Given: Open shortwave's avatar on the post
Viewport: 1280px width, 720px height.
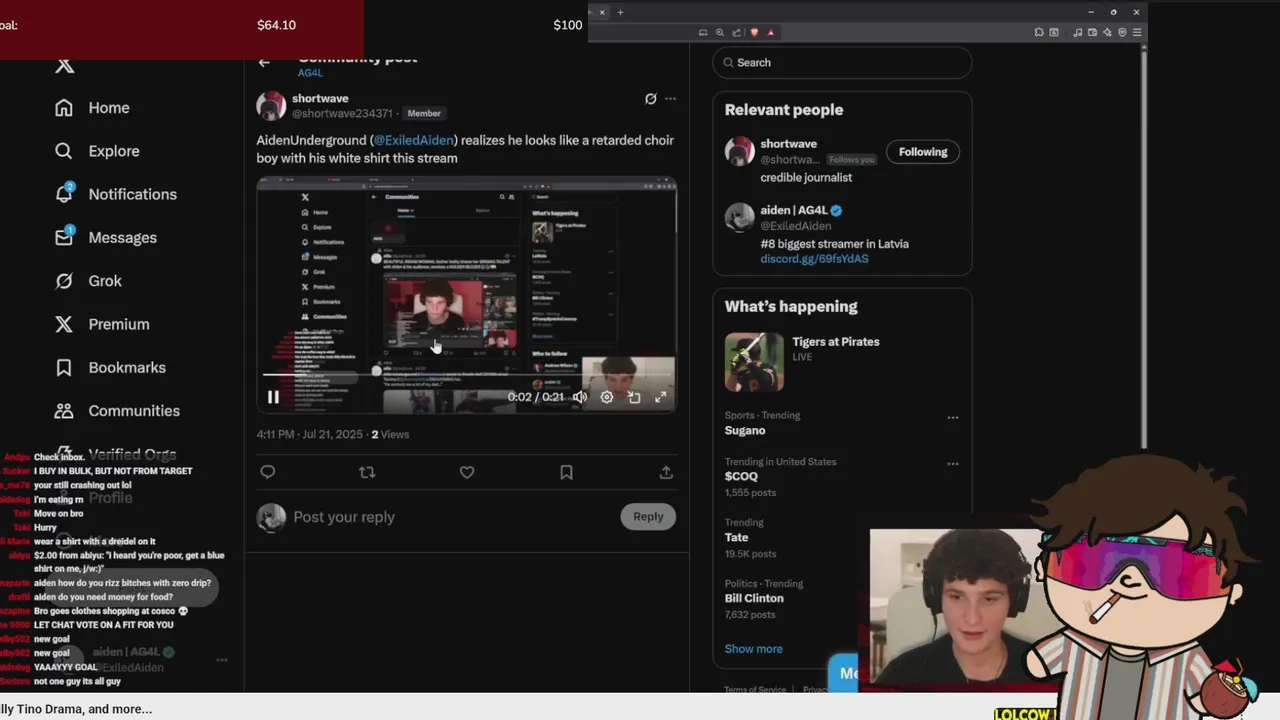Looking at the screenshot, I should coord(271,106).
